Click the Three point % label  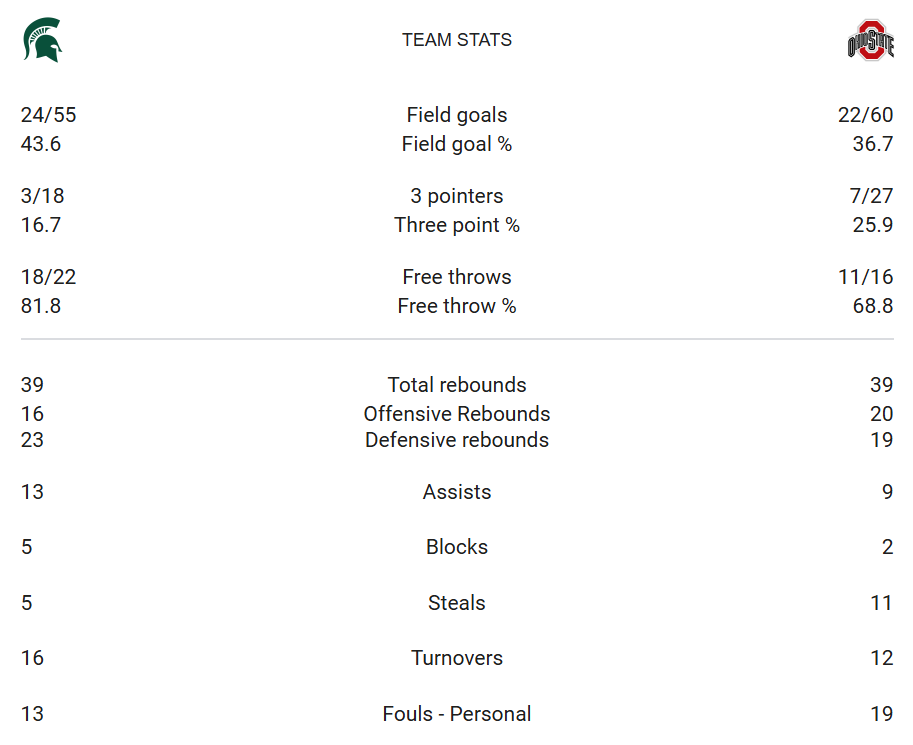coord(456,225)
